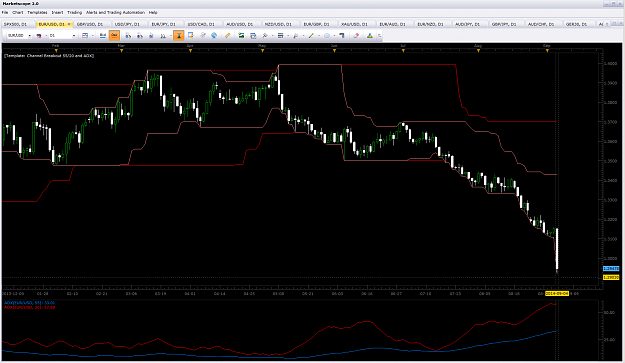This screenshot has height=363, width=625.
Task: Expand the chart type dropdown arrow
Action: click(92, 35)
